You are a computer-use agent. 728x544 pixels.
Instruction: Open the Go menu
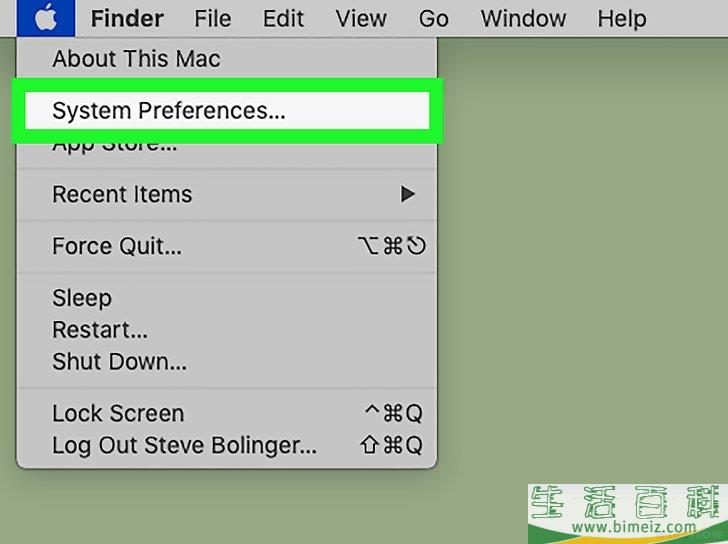click(433, 18)
